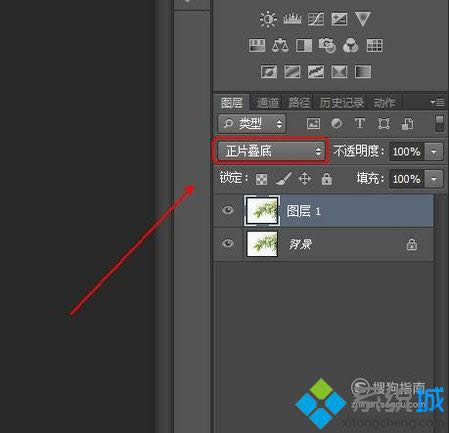Add a Channel Mixer adjustment
The image size is (449, 433).
351,45
